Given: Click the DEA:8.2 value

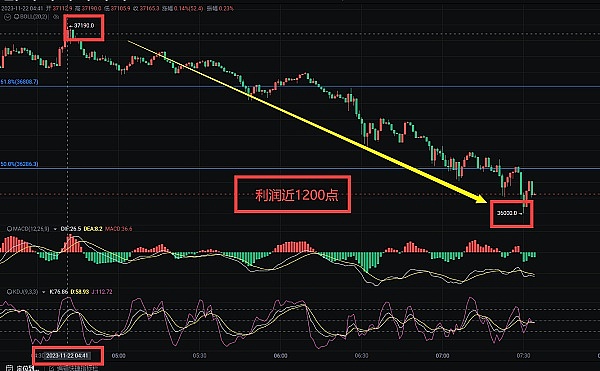Looking at the screenshot, I should tap(93, 229).
